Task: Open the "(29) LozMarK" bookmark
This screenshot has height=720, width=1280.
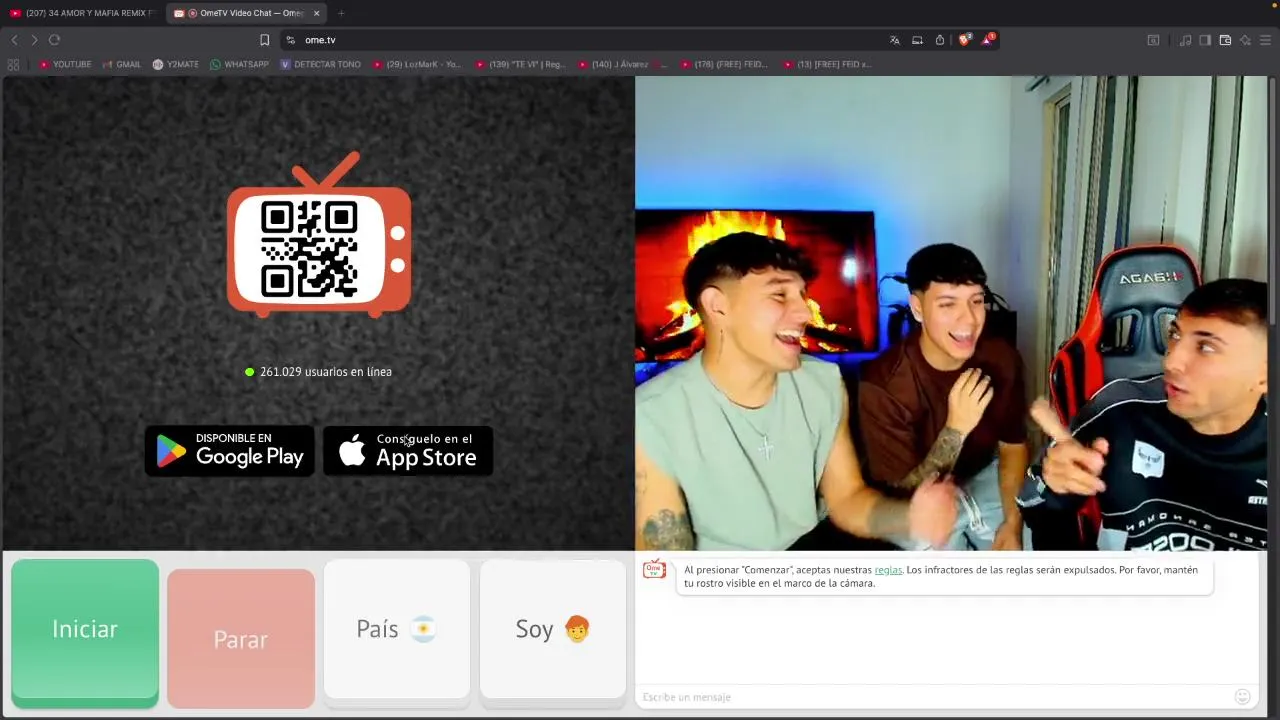Action: pos(417,64)
